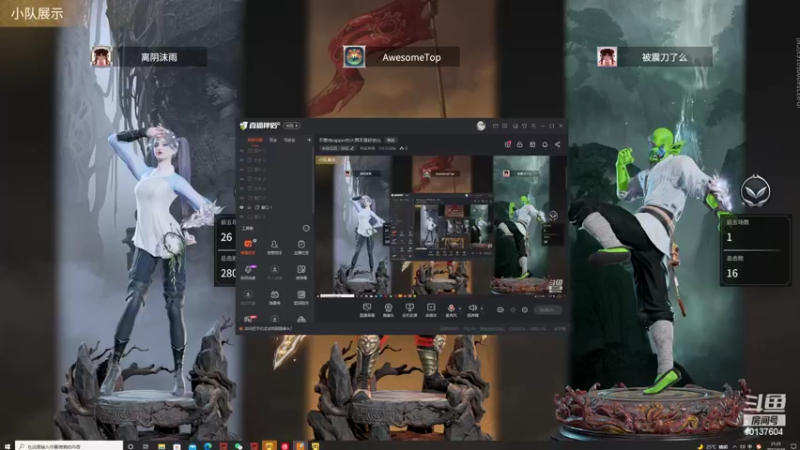The image size is (800, 450).
Task: Open WeChat from the taskbar
Action: click(238, 446)
